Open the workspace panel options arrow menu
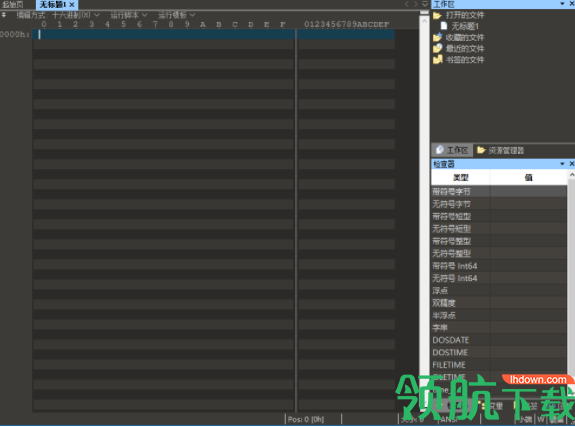 (x=562, y=4)
